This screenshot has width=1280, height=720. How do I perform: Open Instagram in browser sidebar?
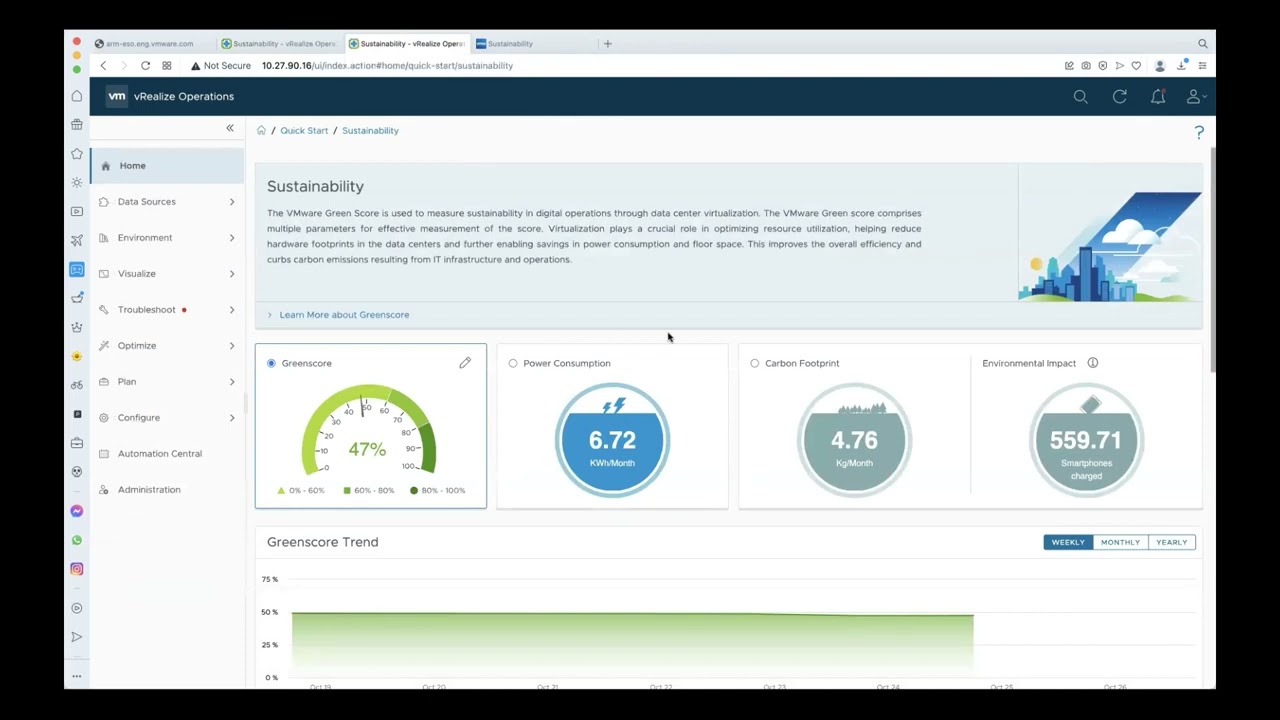point(77,569)
